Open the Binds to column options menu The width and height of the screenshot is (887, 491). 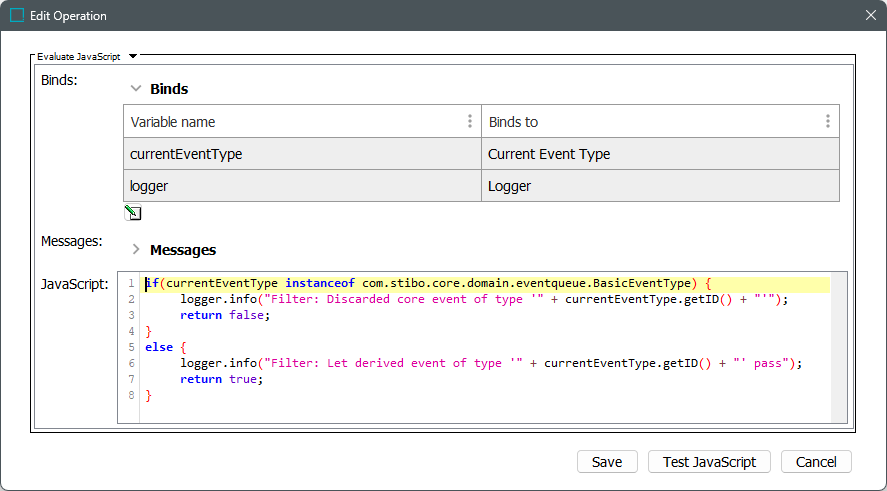[x=827, y=121]
